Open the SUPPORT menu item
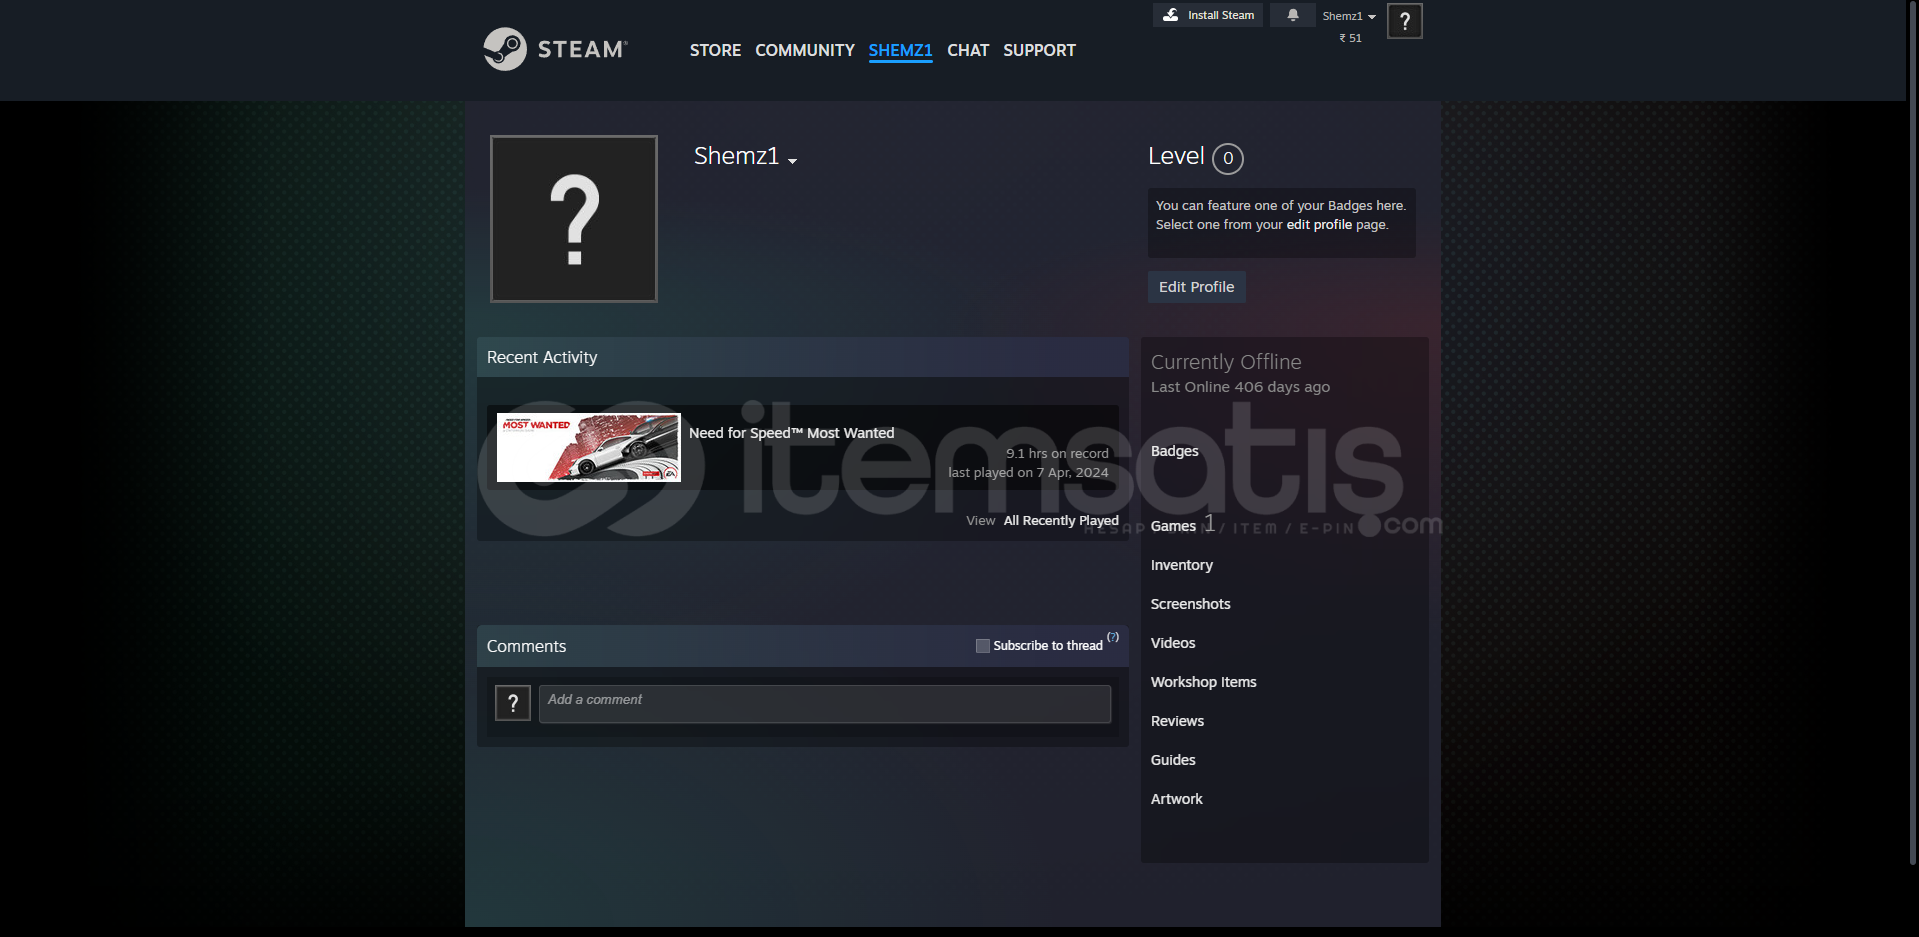1919x937 pixels. [1039, 50]
